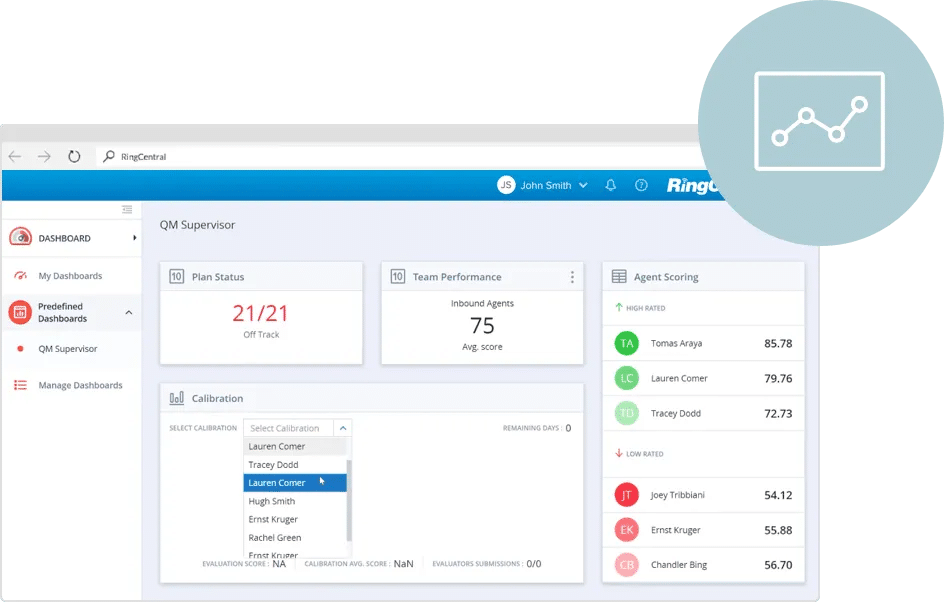Open Team Performance three-dot menu
944x602 pixels.
point(572,277)
